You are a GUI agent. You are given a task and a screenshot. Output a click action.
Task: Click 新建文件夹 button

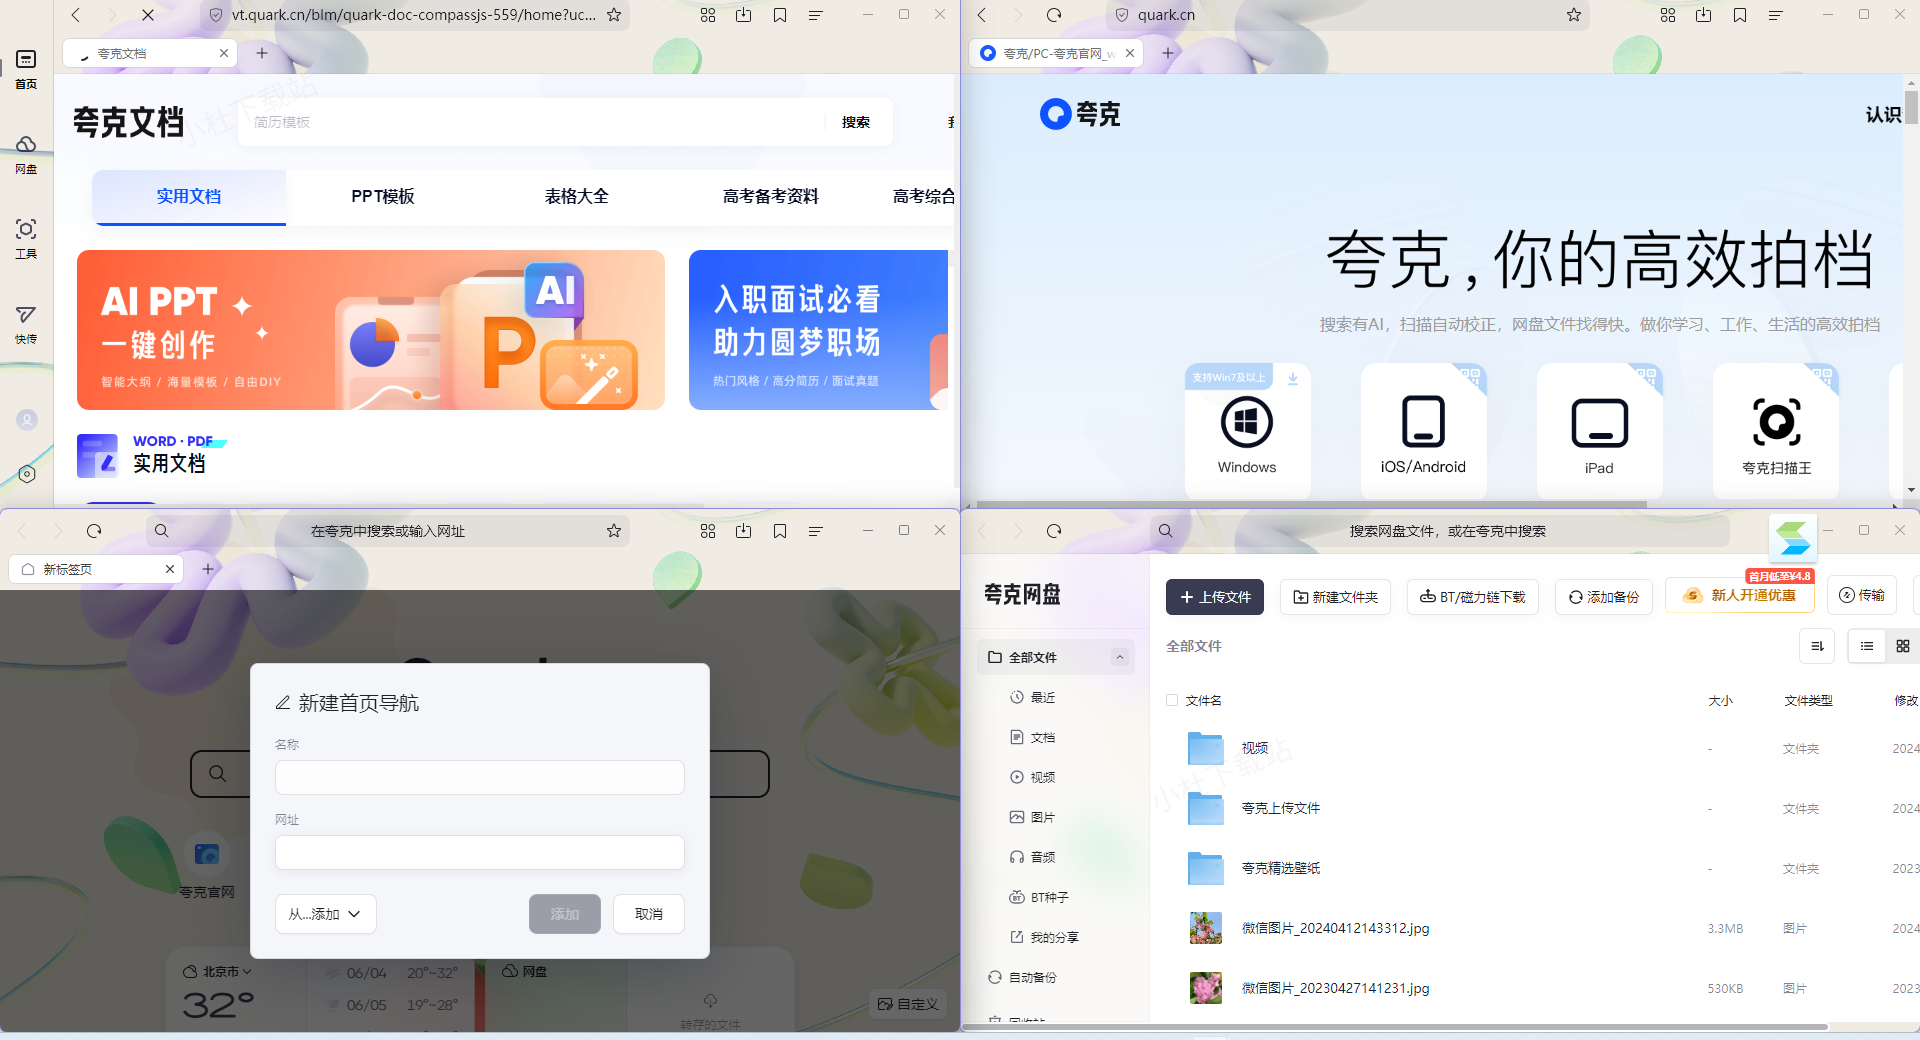pos(1336,597)
